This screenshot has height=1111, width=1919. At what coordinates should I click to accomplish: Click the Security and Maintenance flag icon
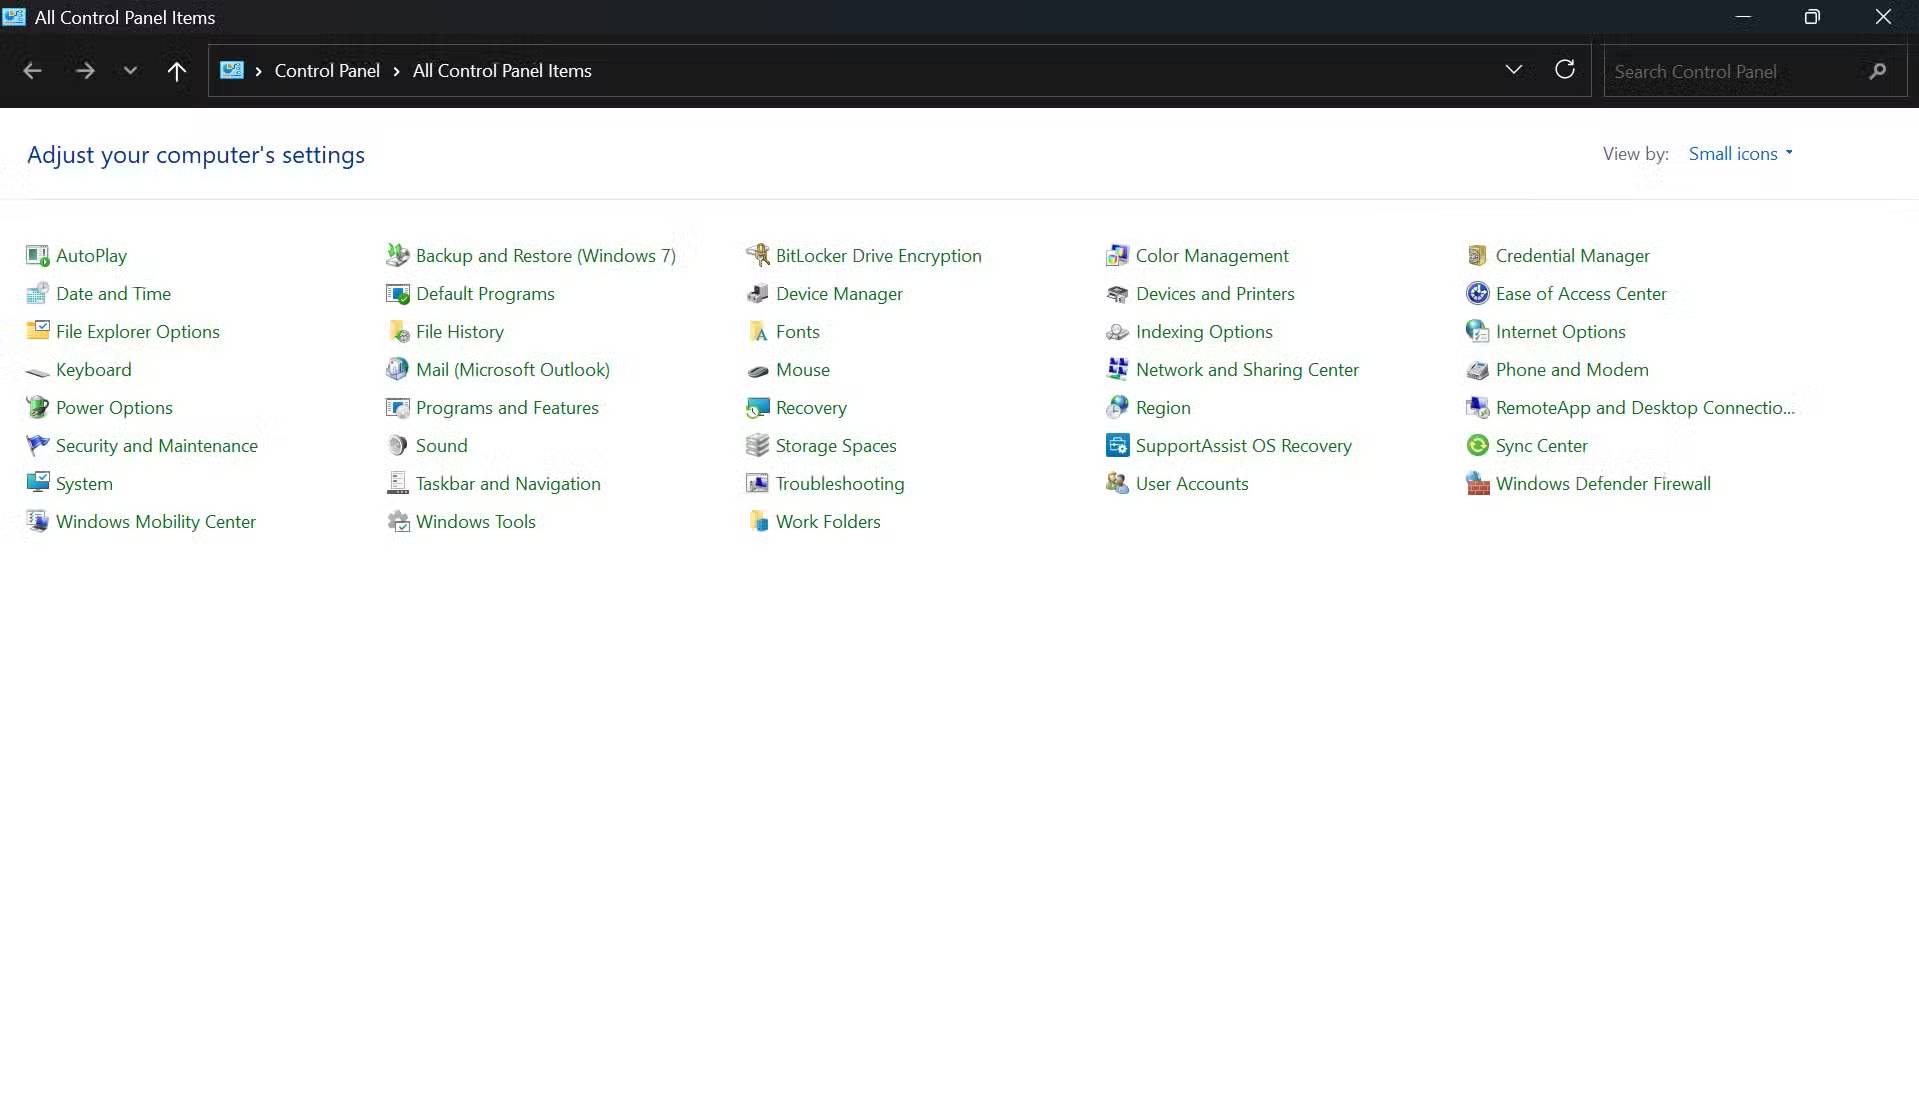(37, 446)
